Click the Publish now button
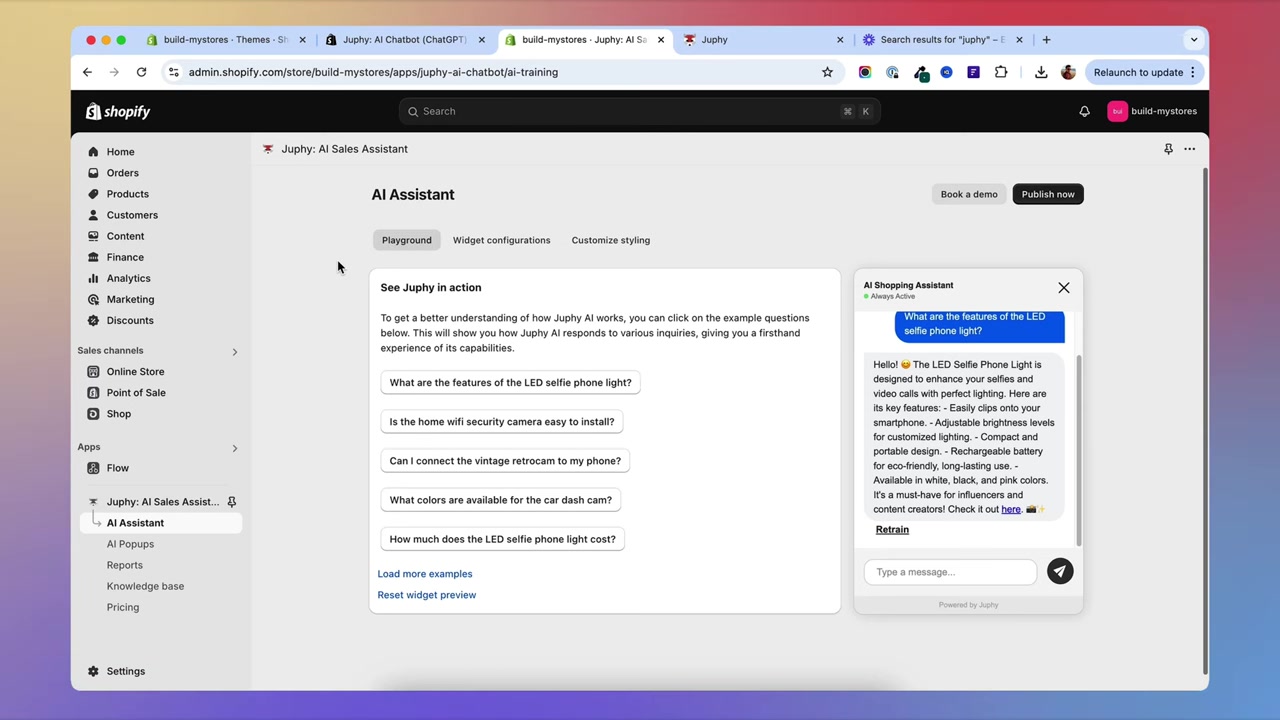Viewport: 1280px width, 720px height. coord(1048,194)
